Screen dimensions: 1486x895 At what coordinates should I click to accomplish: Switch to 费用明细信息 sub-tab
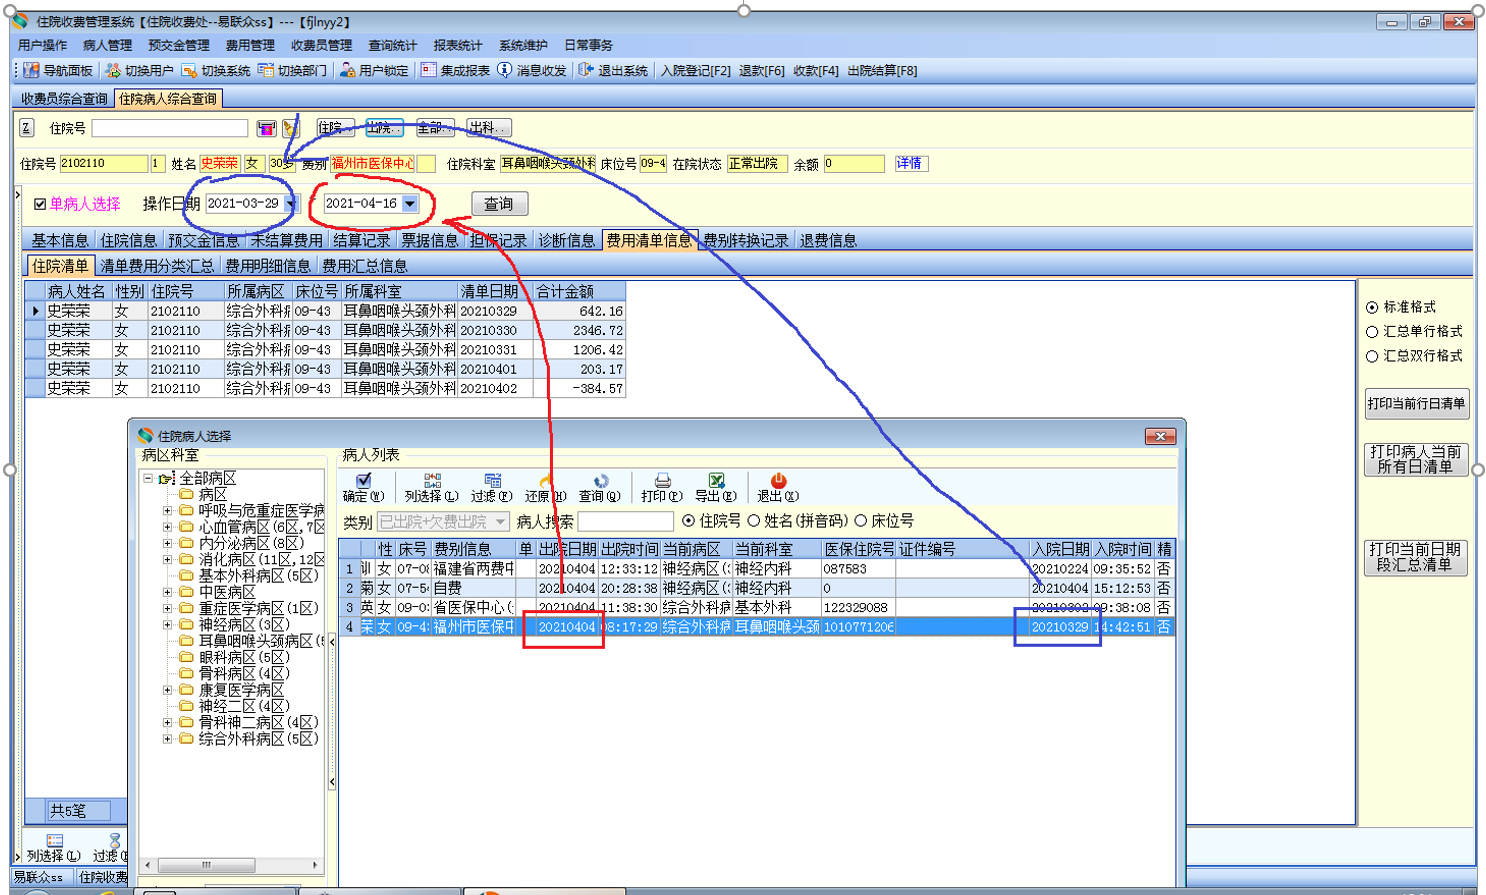tap(268, 266)
